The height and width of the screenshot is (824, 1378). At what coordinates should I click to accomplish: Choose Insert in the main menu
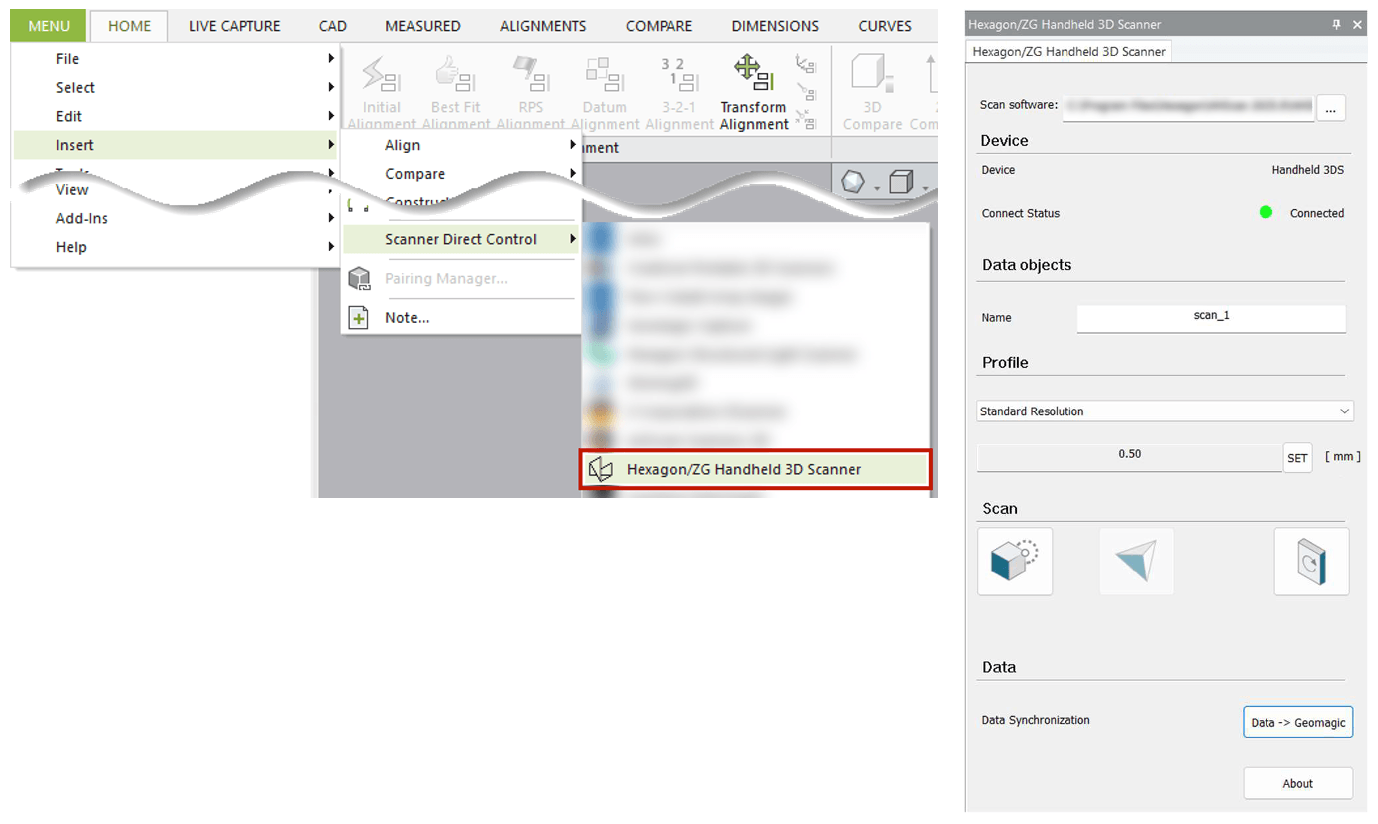pos(176,145)
